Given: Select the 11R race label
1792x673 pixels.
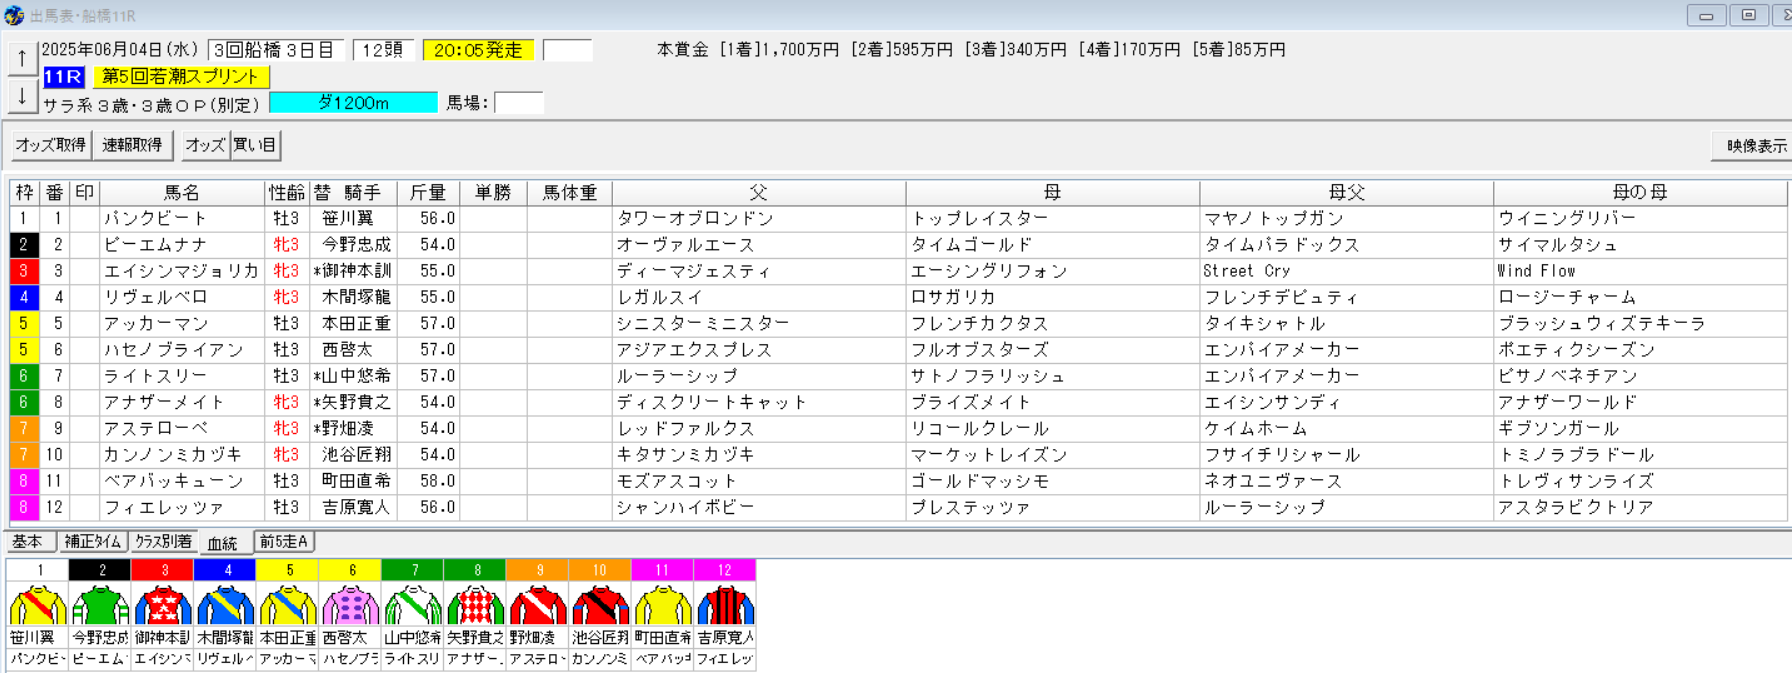Looking at the screenshot, I should tap(63, 77).
